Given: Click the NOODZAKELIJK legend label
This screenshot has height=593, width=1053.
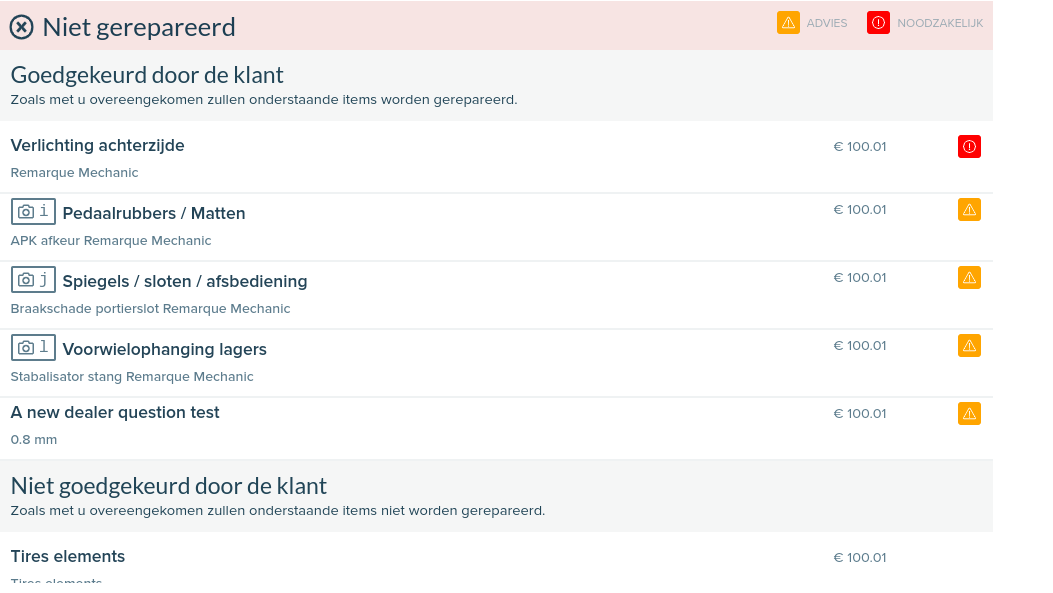Looking at the screenshot, I should pos(940,23).
